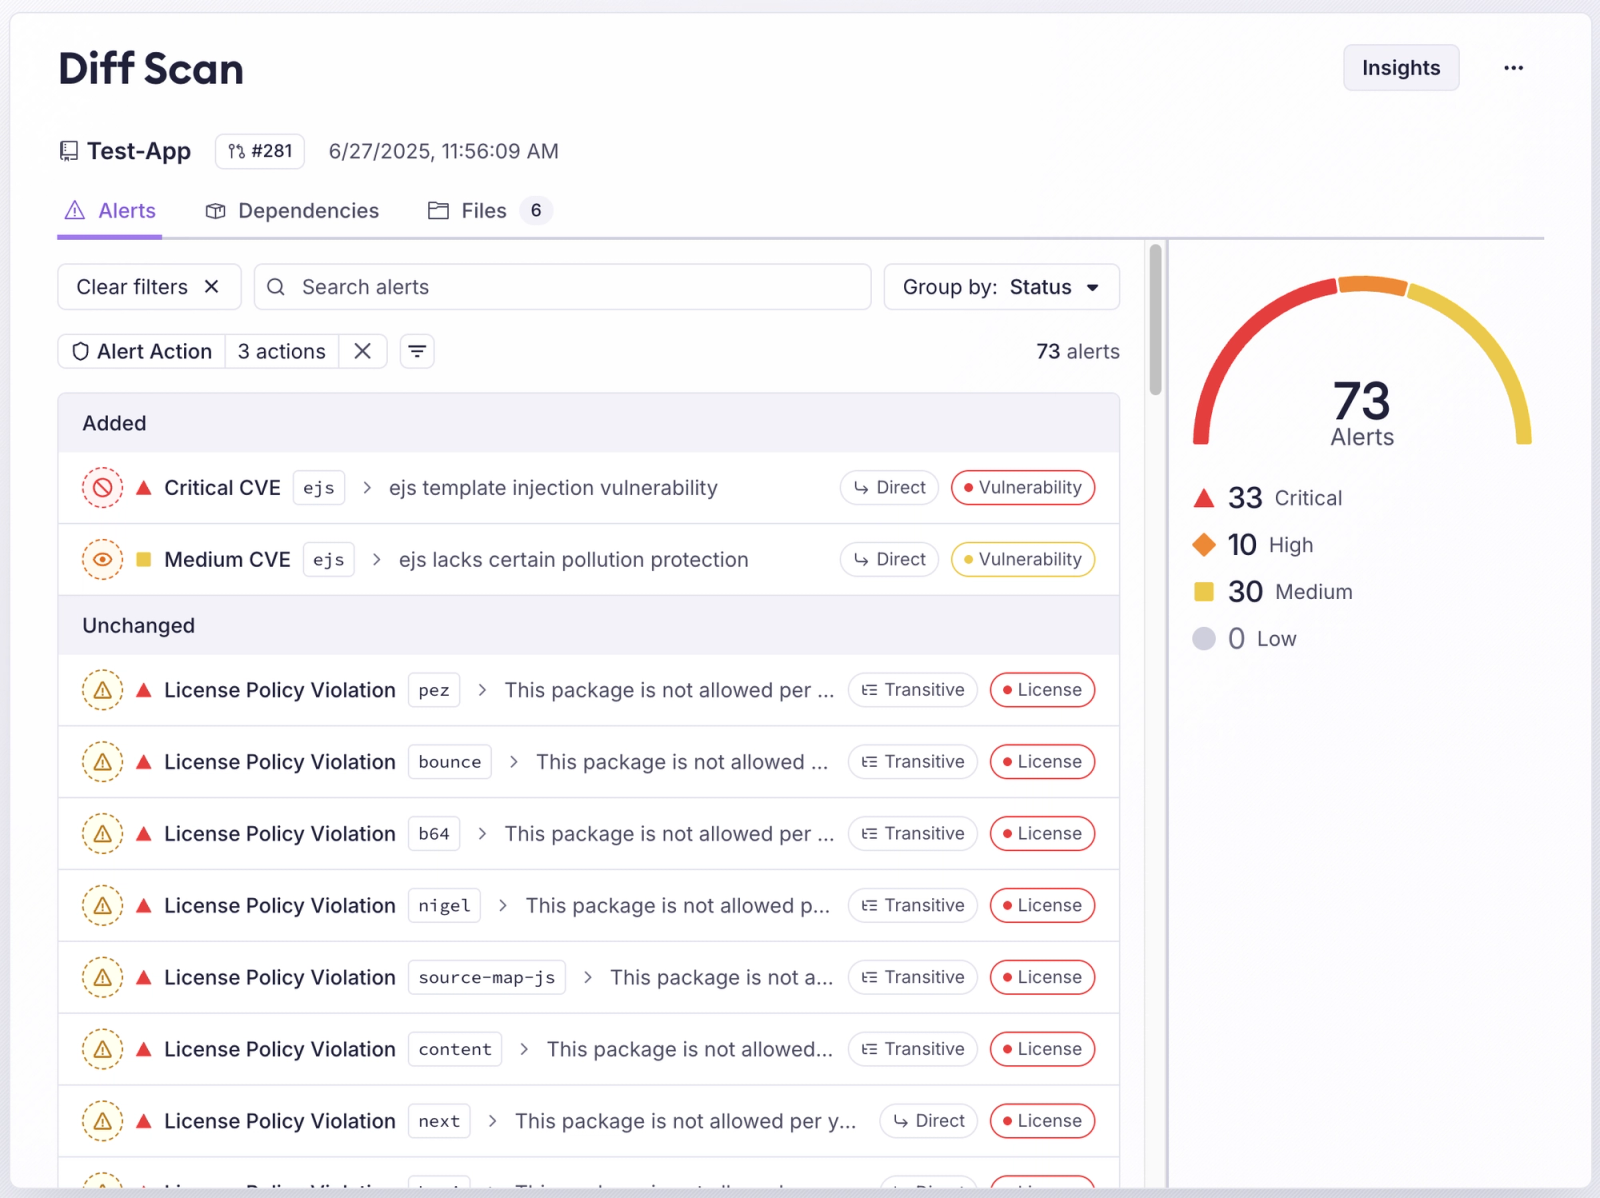Click the b64 package tag
This screenshot has width=1600, height=1198.
434,834
